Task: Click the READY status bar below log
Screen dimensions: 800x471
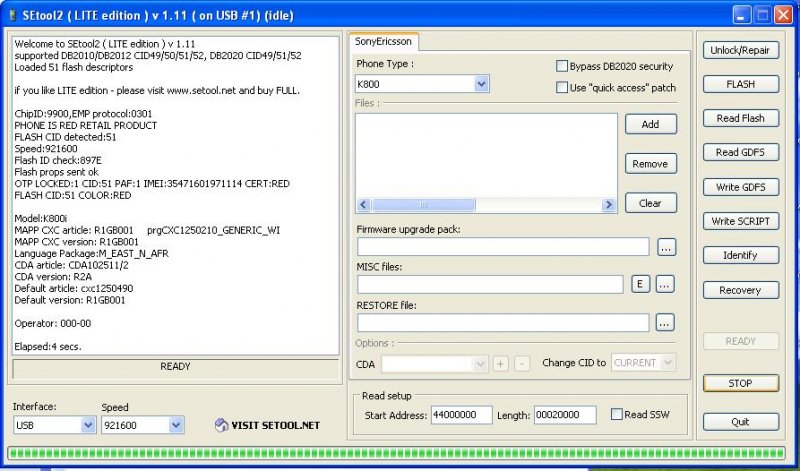Action: [x=175, y=367]
